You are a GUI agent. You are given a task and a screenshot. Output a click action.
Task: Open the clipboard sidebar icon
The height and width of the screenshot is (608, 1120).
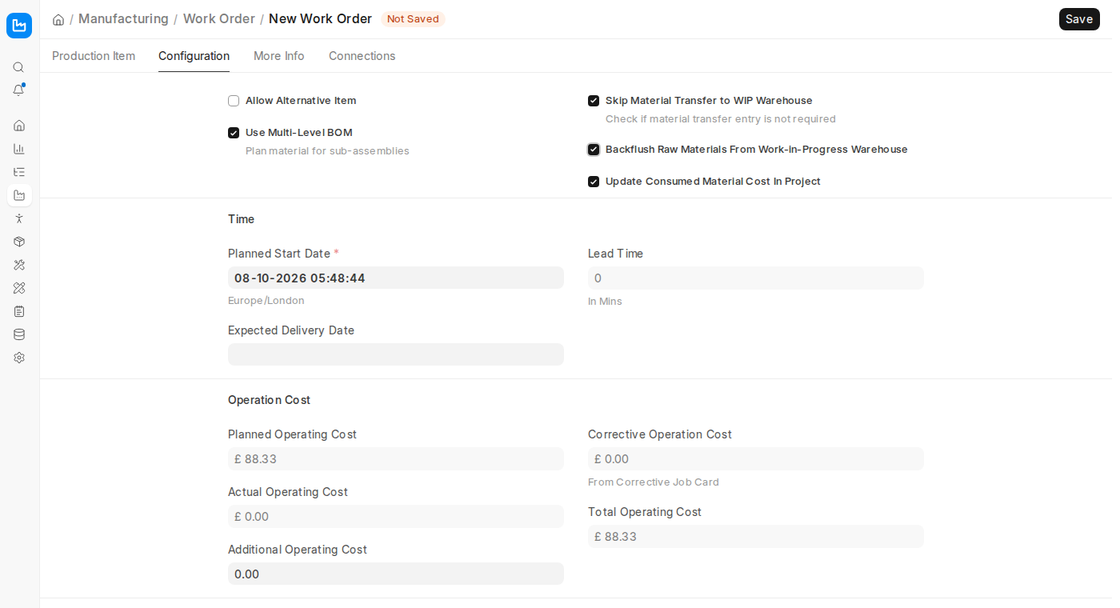click(x=19, y=312)
